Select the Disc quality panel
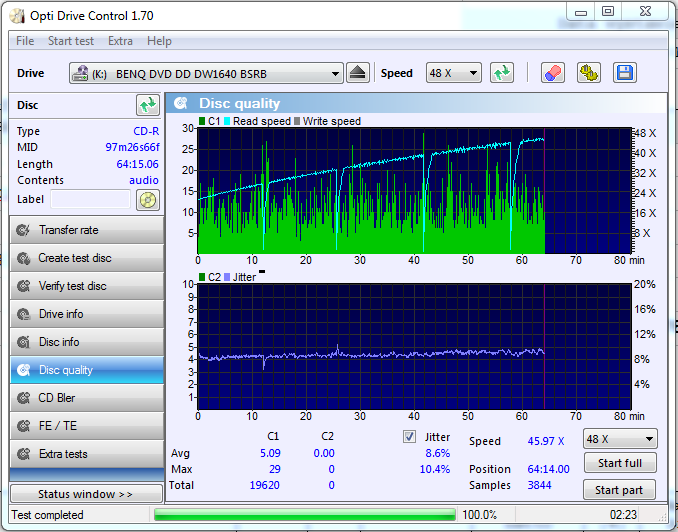This screenshot has width=678, height=532. (87, 370)
